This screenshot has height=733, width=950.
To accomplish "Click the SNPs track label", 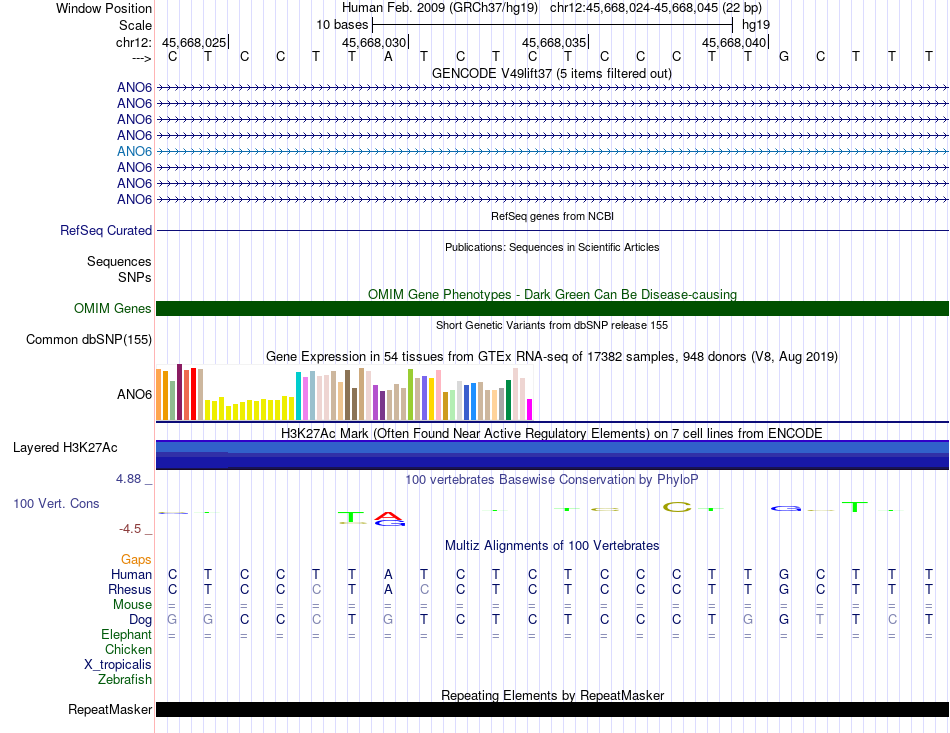I will click(x=135, y=277).
